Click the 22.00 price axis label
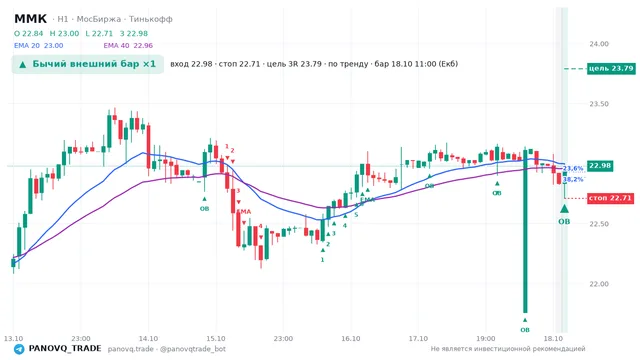This screenshot has width=640, height=360. (x=599, y=284)
